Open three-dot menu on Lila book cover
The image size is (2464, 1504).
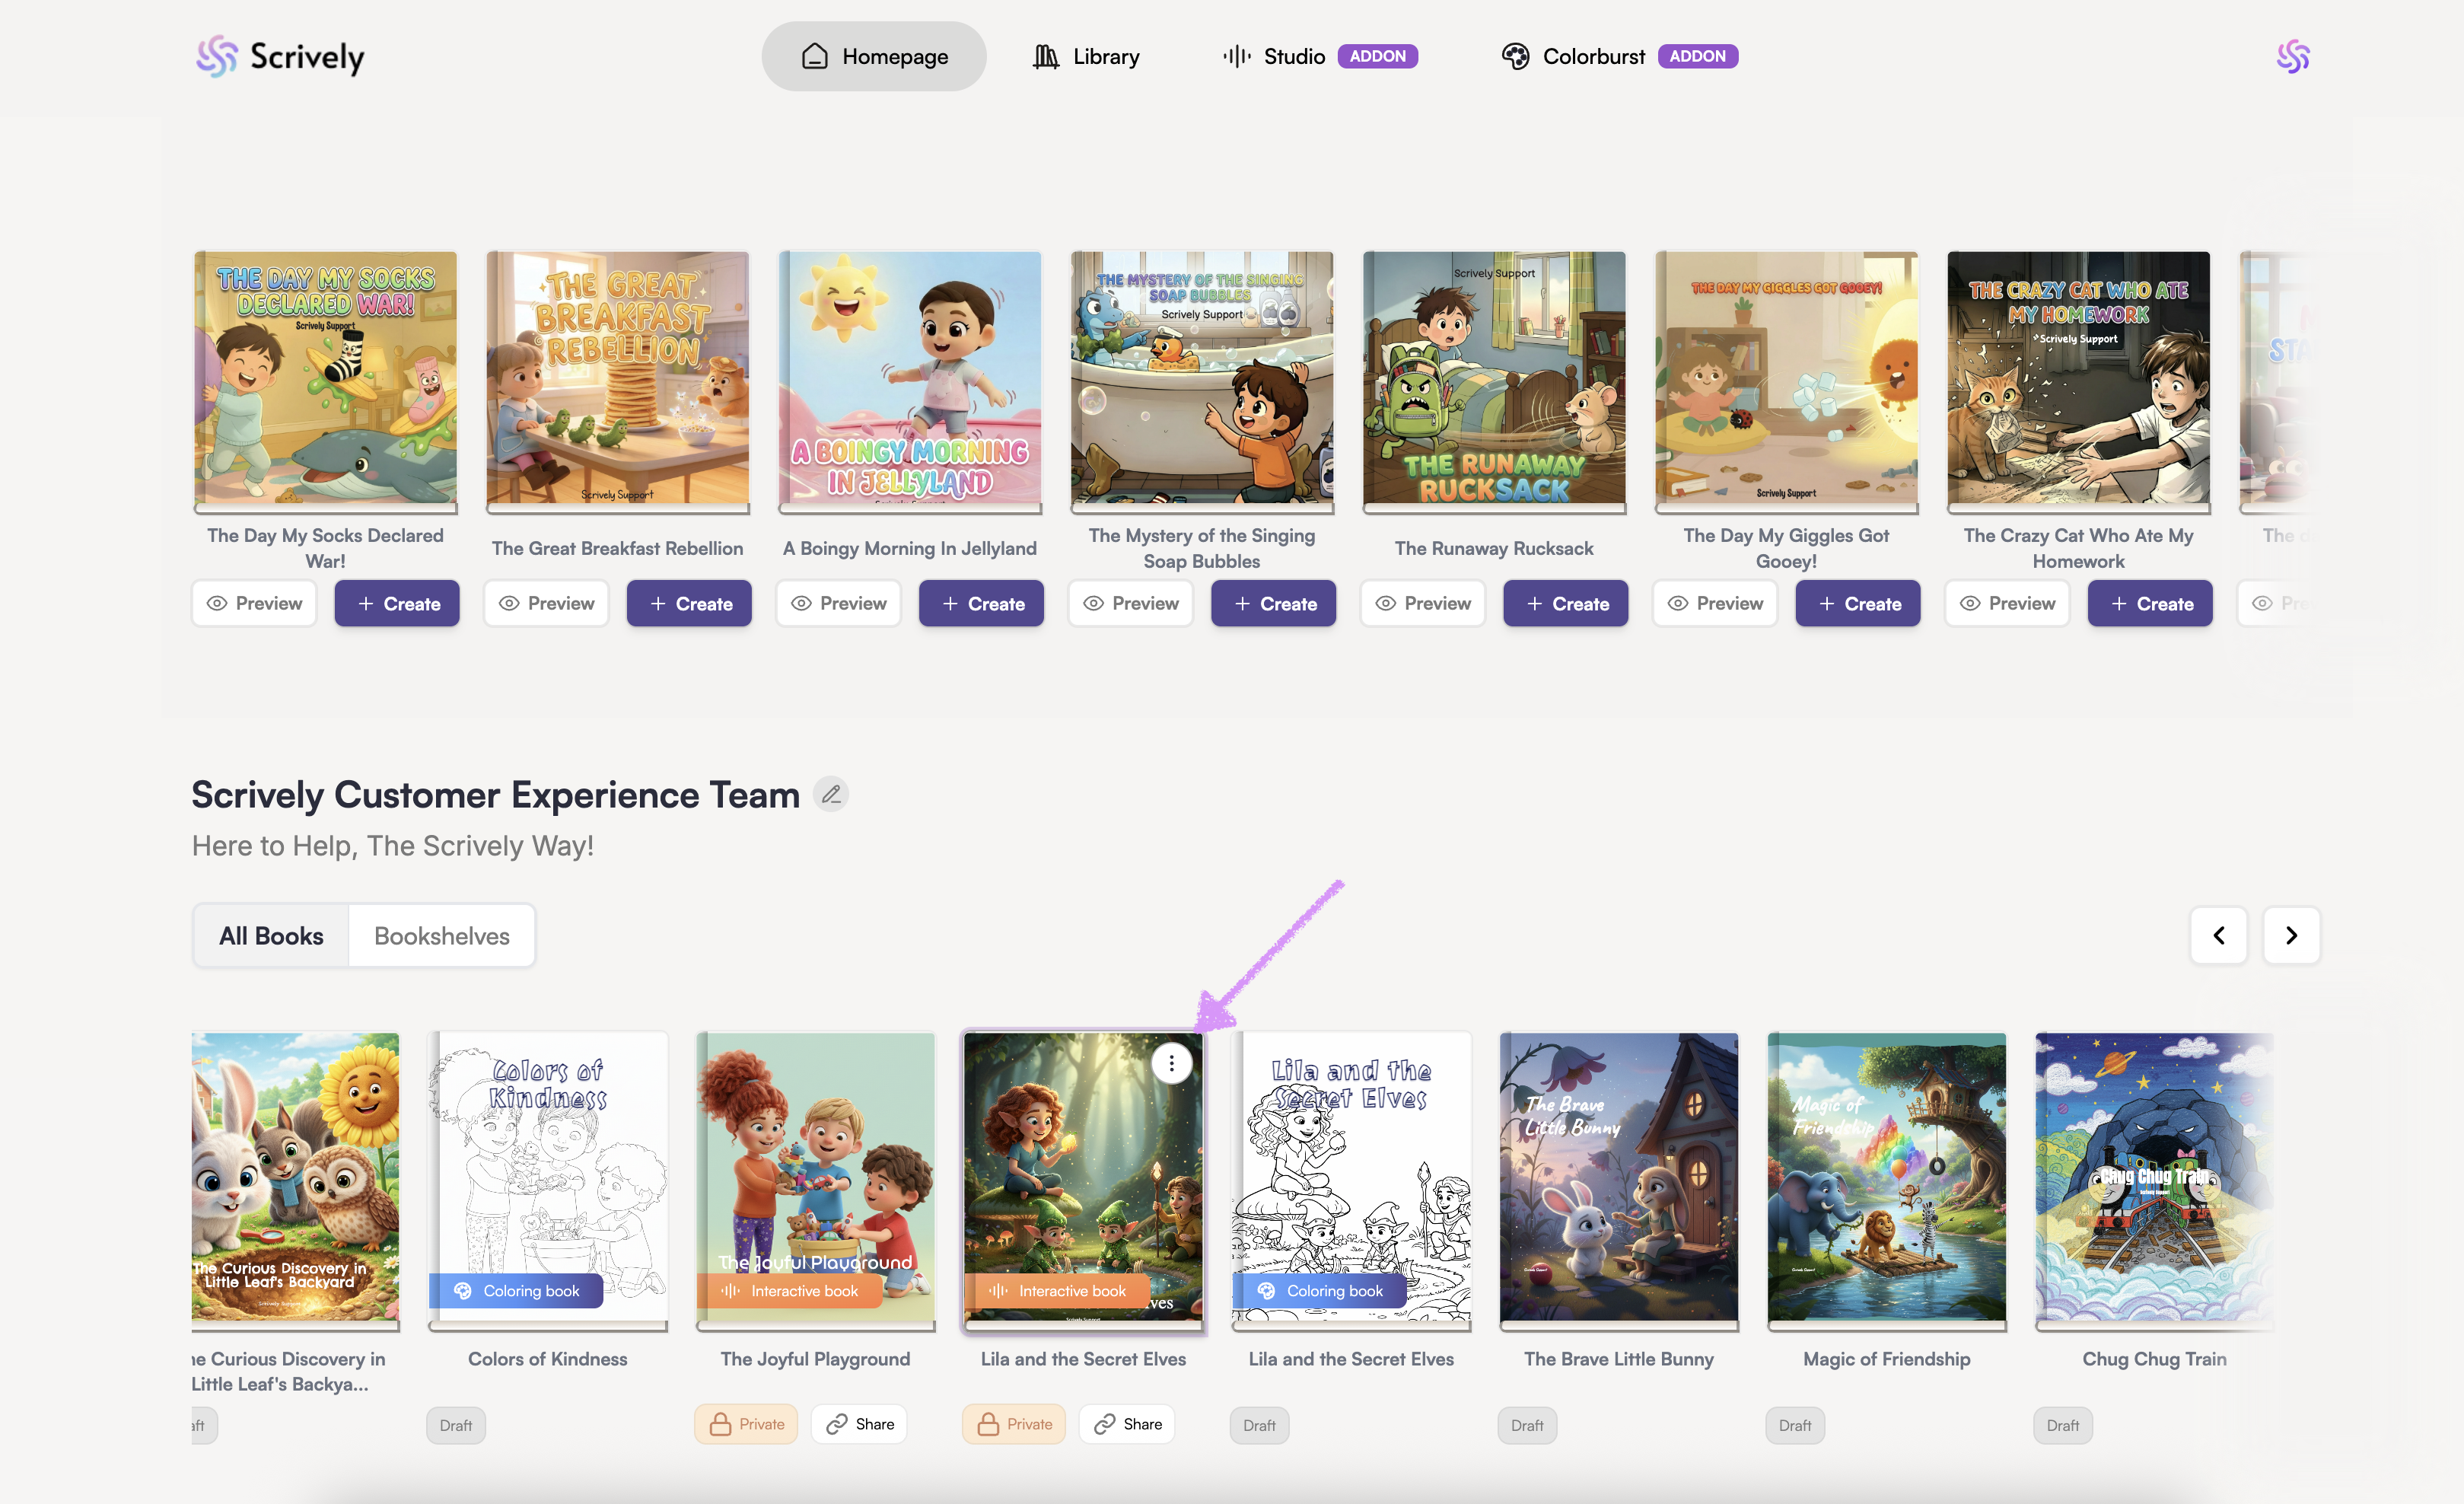click(x=1171, y=1063)
